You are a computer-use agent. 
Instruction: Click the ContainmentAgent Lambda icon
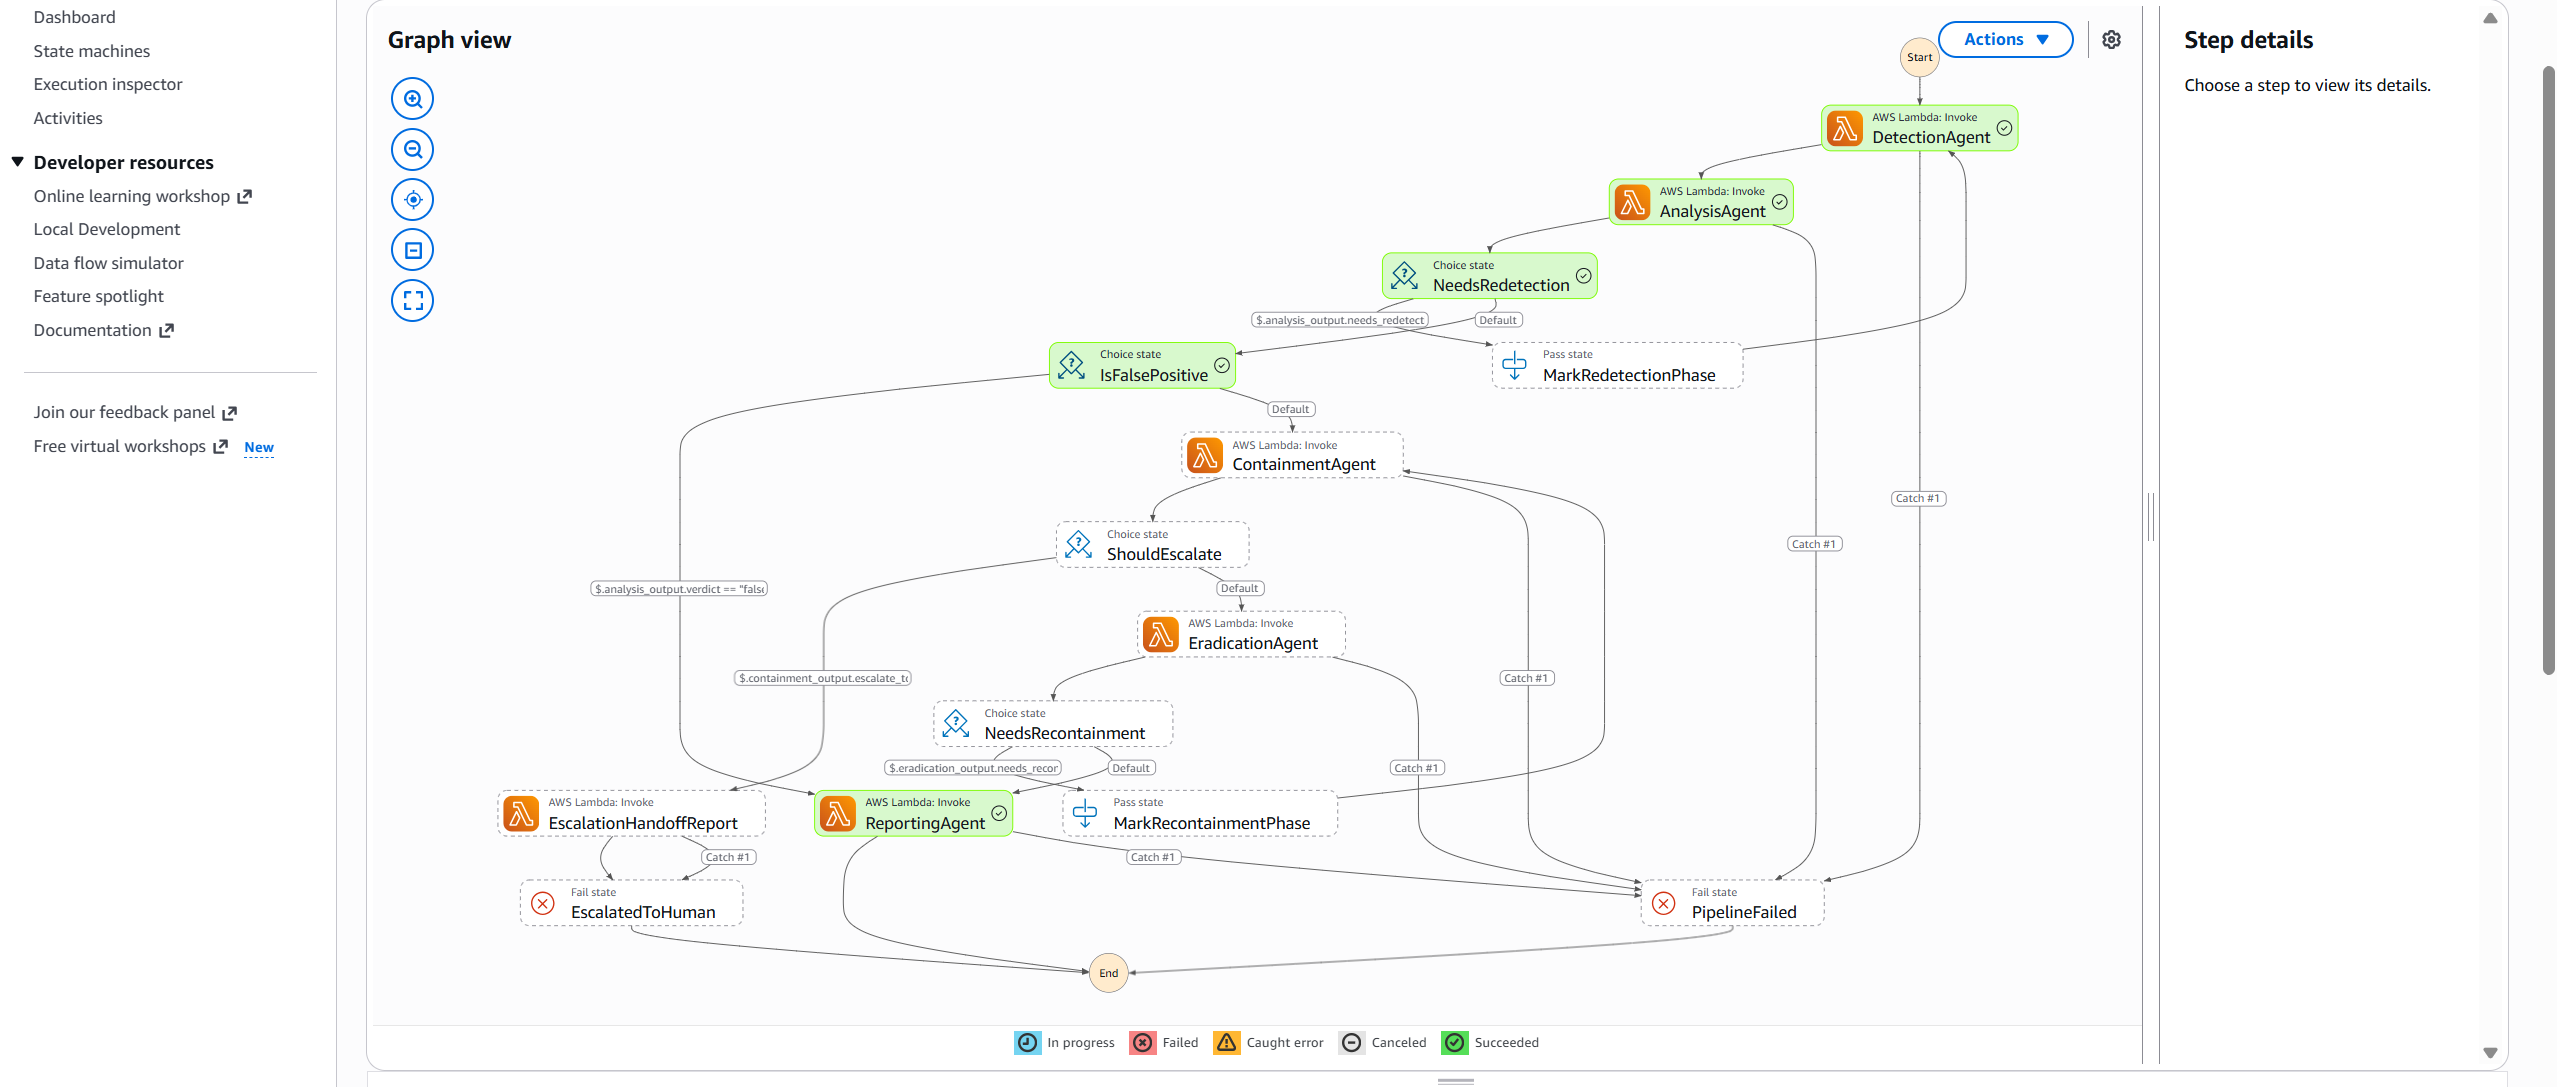(1205, 455)
